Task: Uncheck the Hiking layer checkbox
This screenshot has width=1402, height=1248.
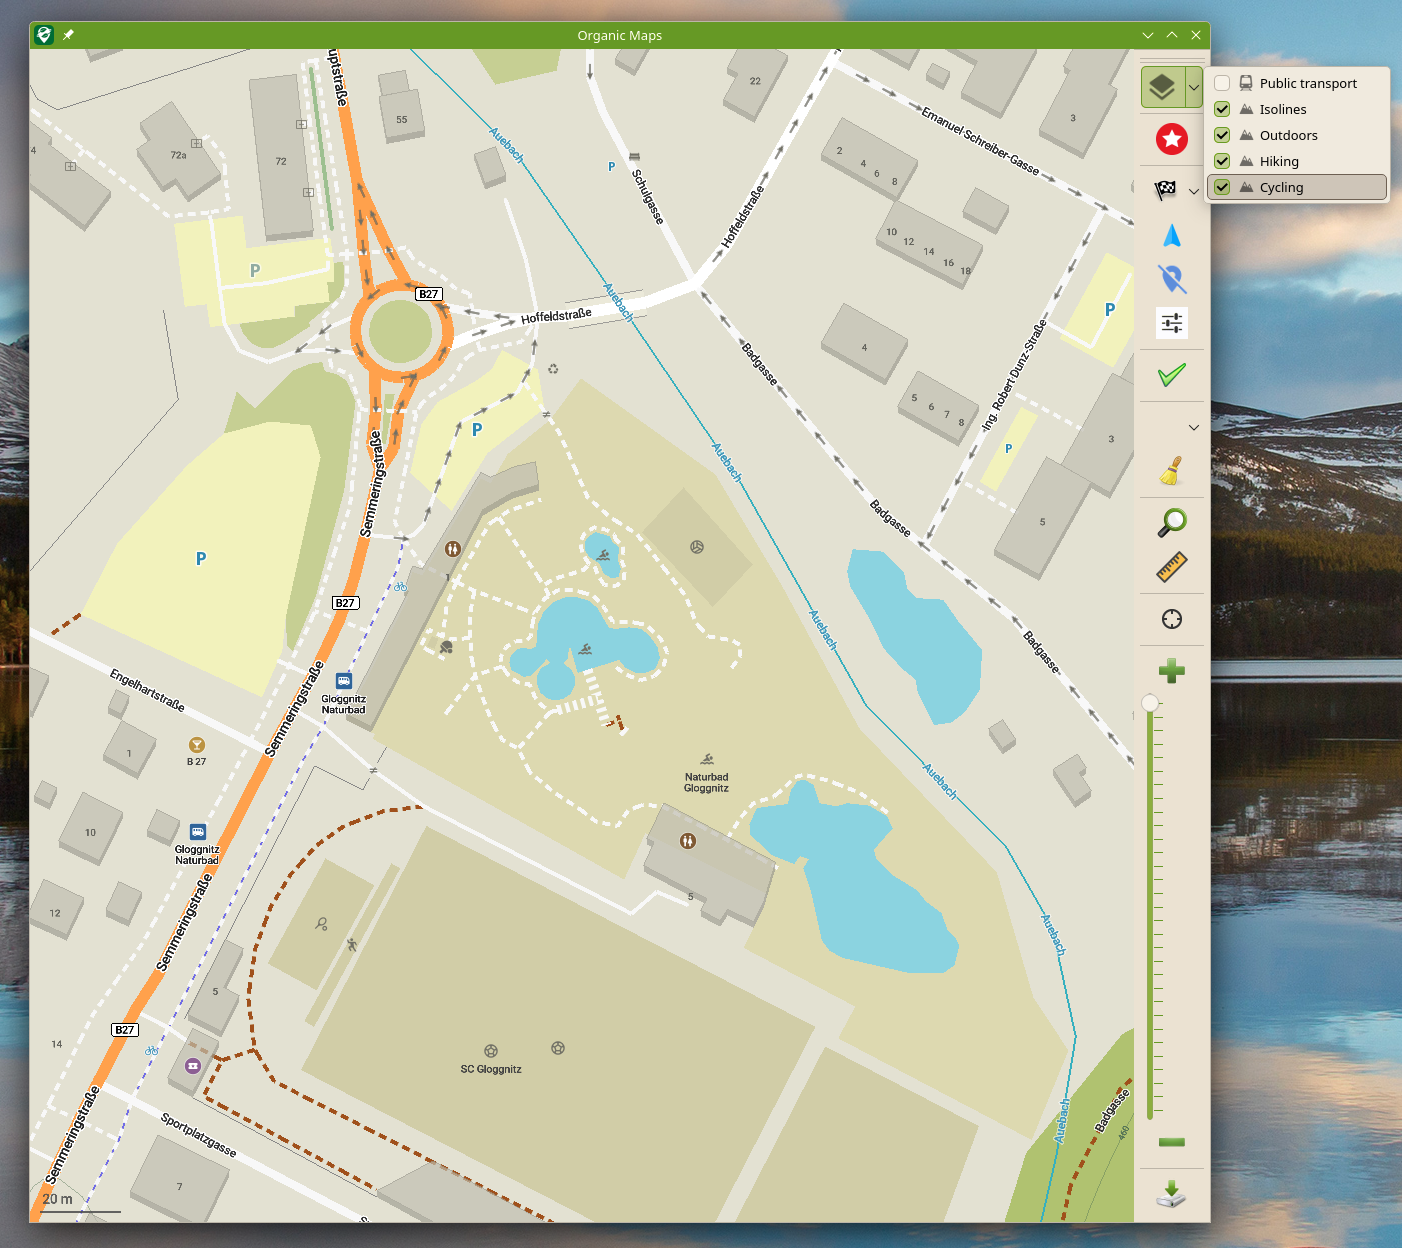Action: [x=1222, y=161]
